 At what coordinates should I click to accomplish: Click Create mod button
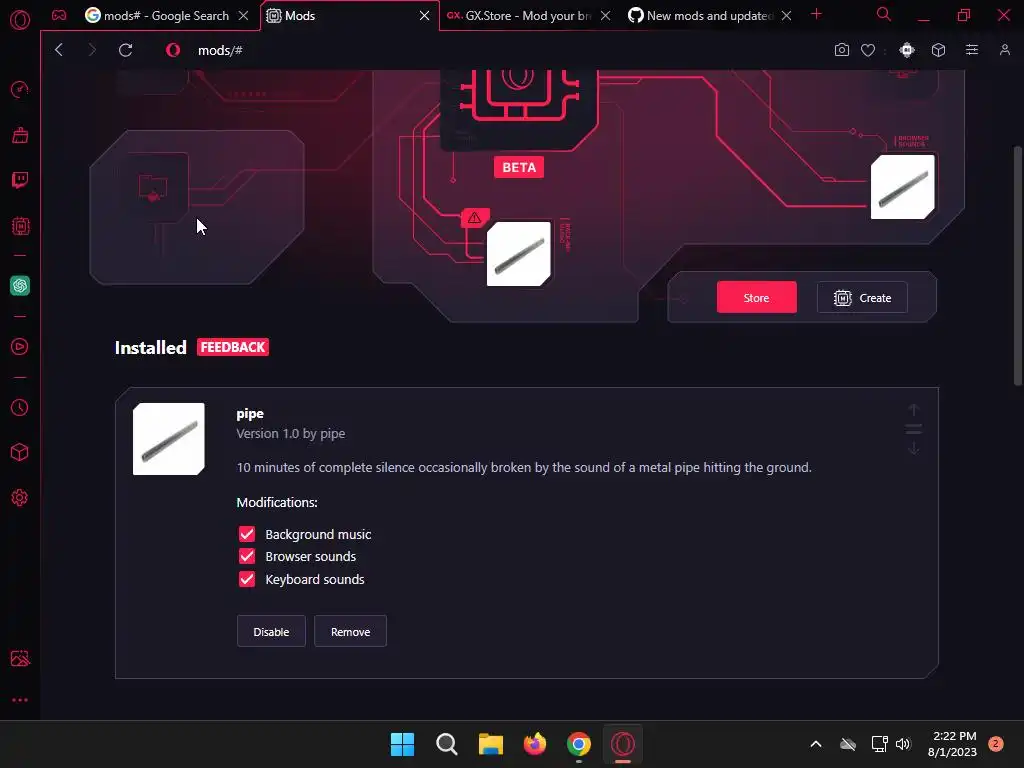(x=862, y=298)
